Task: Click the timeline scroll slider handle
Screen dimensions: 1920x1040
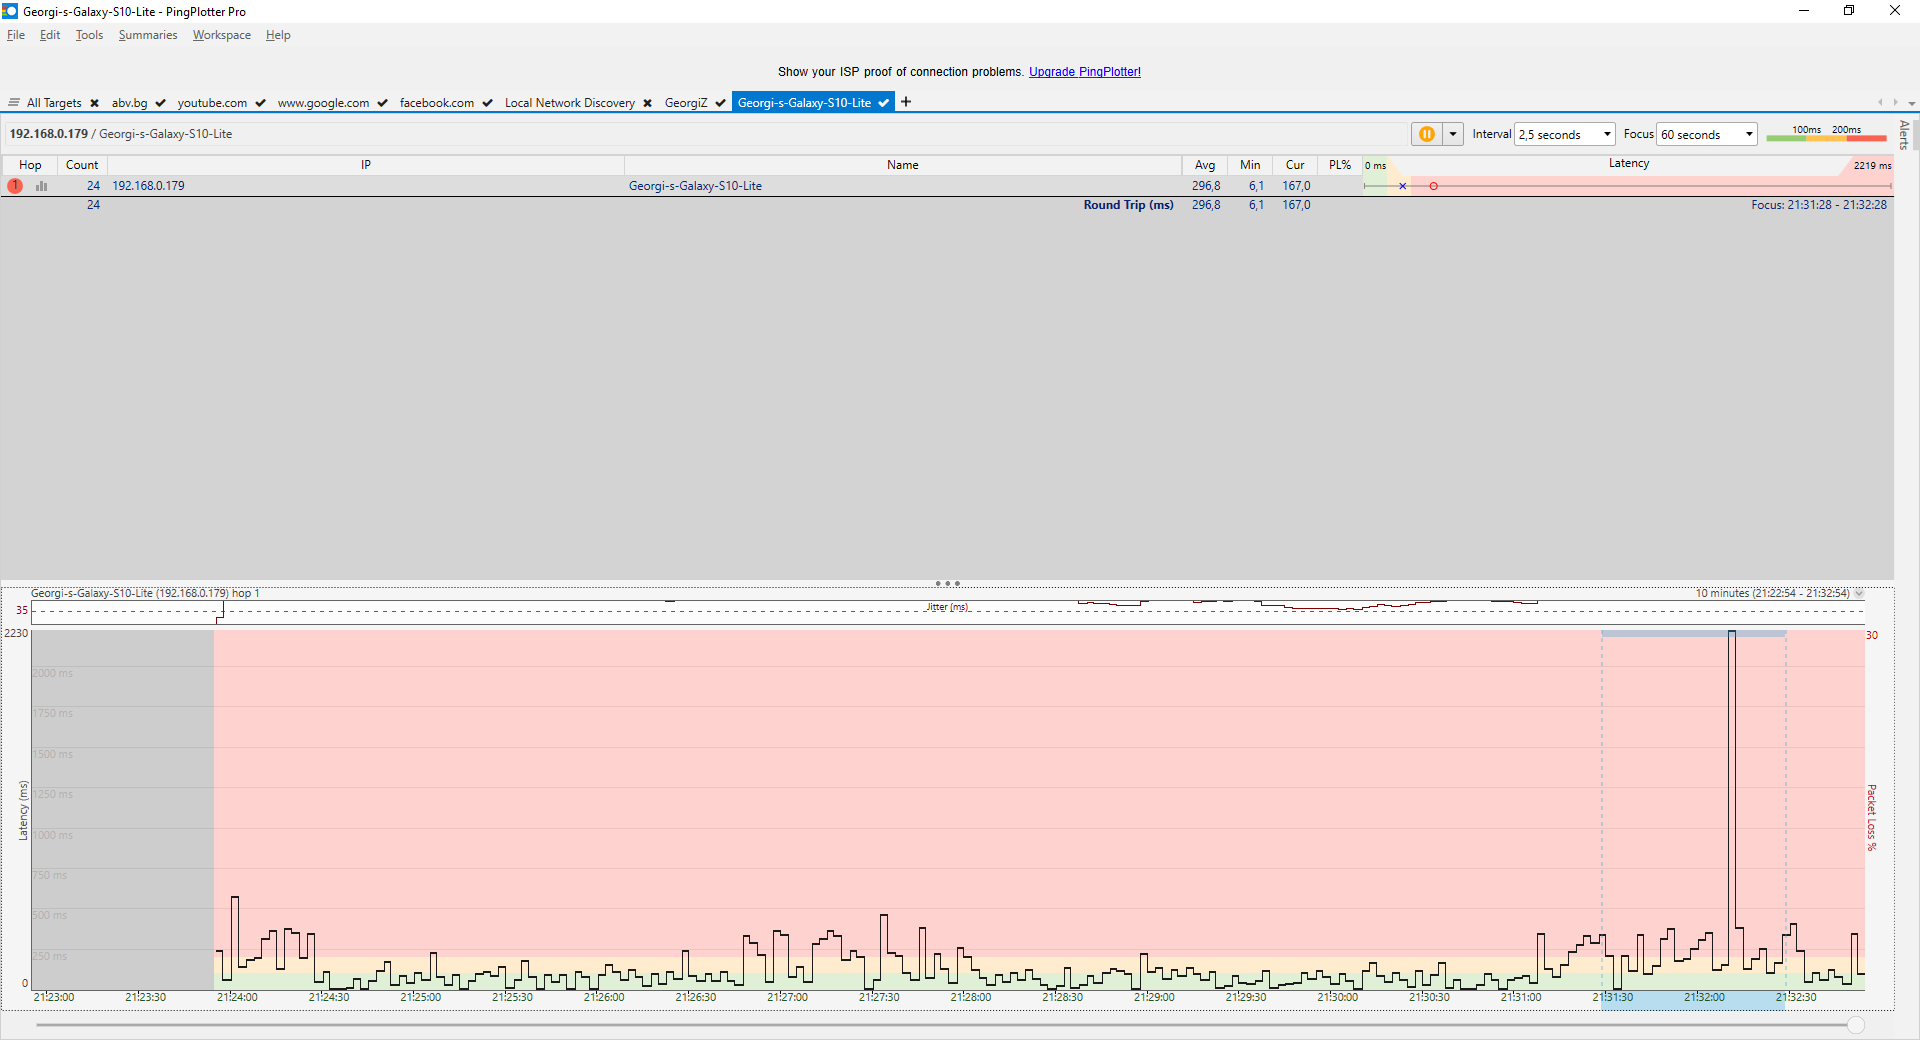Action: tap(1856, 1025)
